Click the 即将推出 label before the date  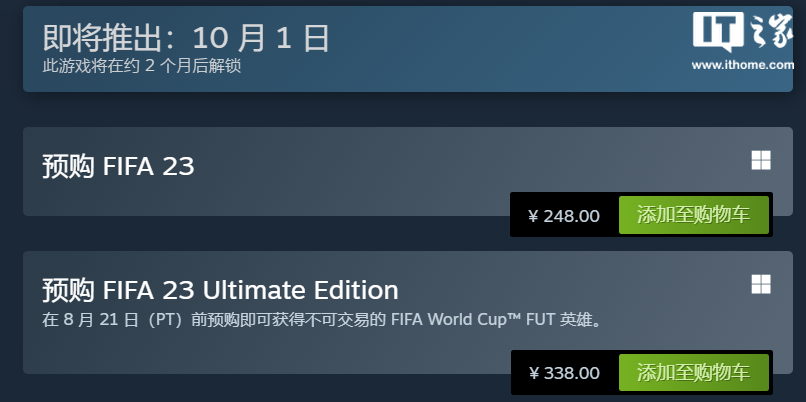pos(100,38)
